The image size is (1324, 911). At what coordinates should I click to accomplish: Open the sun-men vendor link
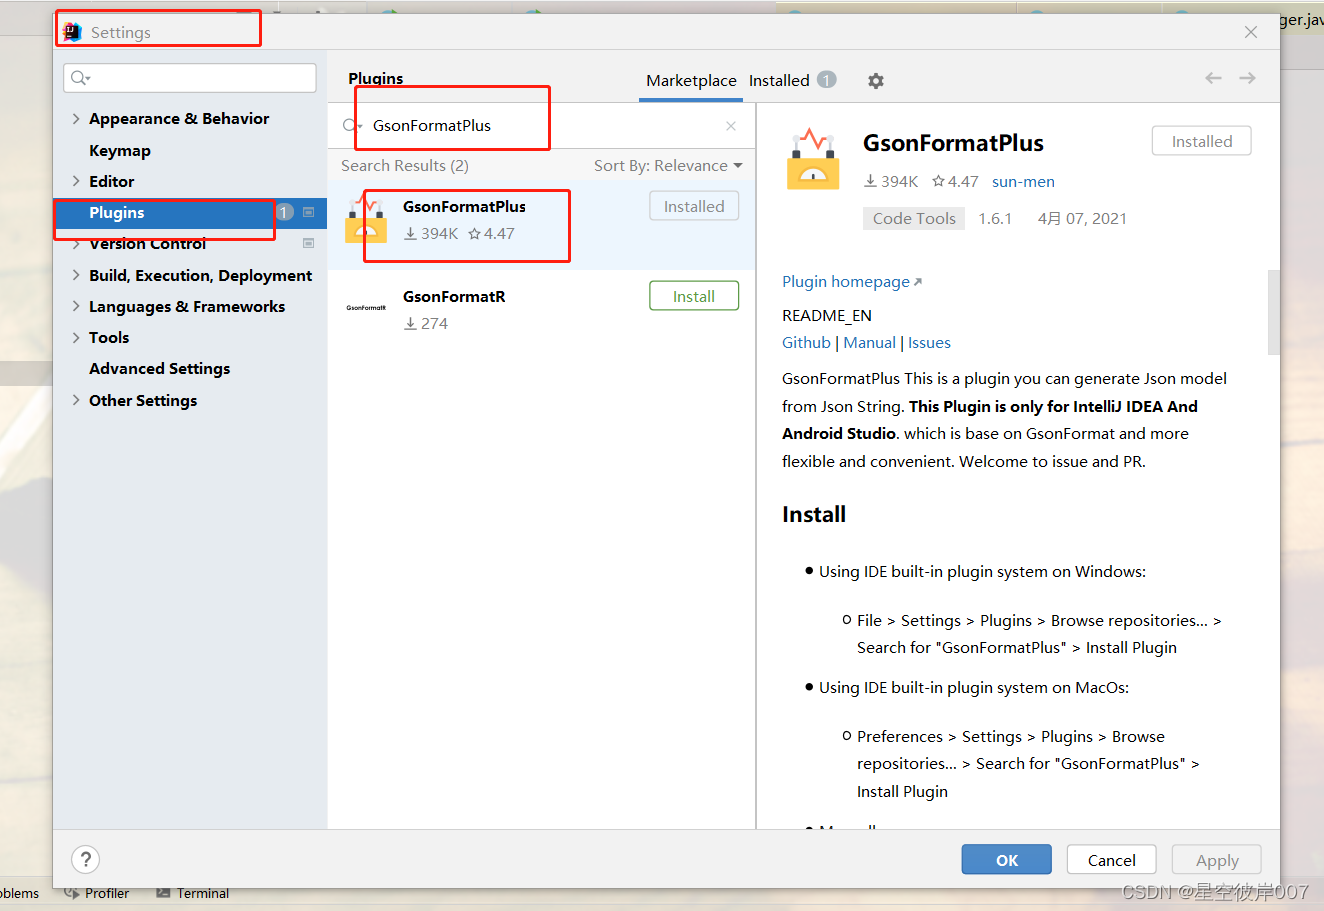pyautogui.click(x=1023, y=182)
